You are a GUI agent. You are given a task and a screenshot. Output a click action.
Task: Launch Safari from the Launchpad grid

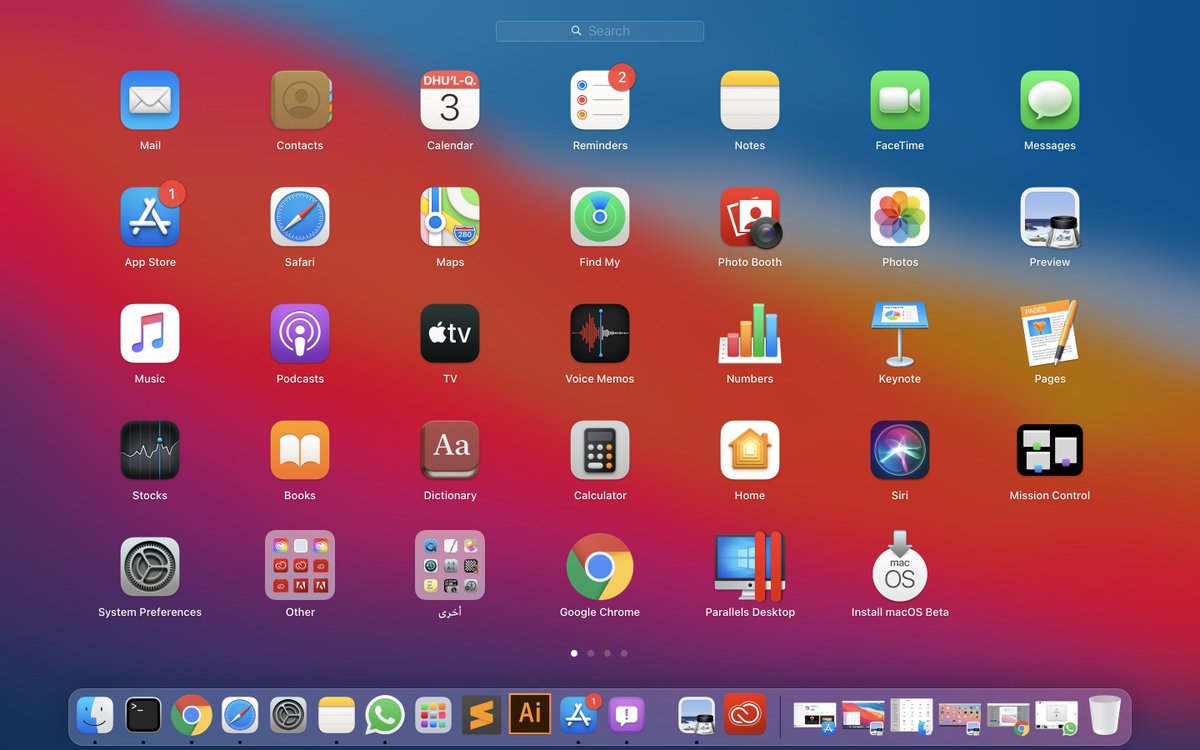[300, 217]
